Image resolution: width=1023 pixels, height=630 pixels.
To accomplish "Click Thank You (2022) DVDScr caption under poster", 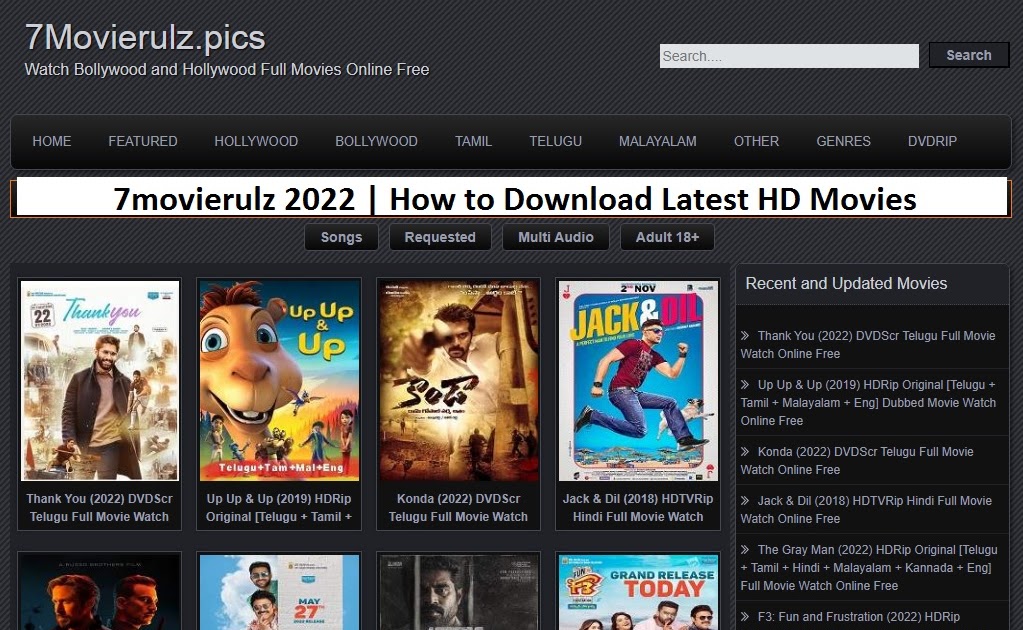I will (x=100, y=507).
